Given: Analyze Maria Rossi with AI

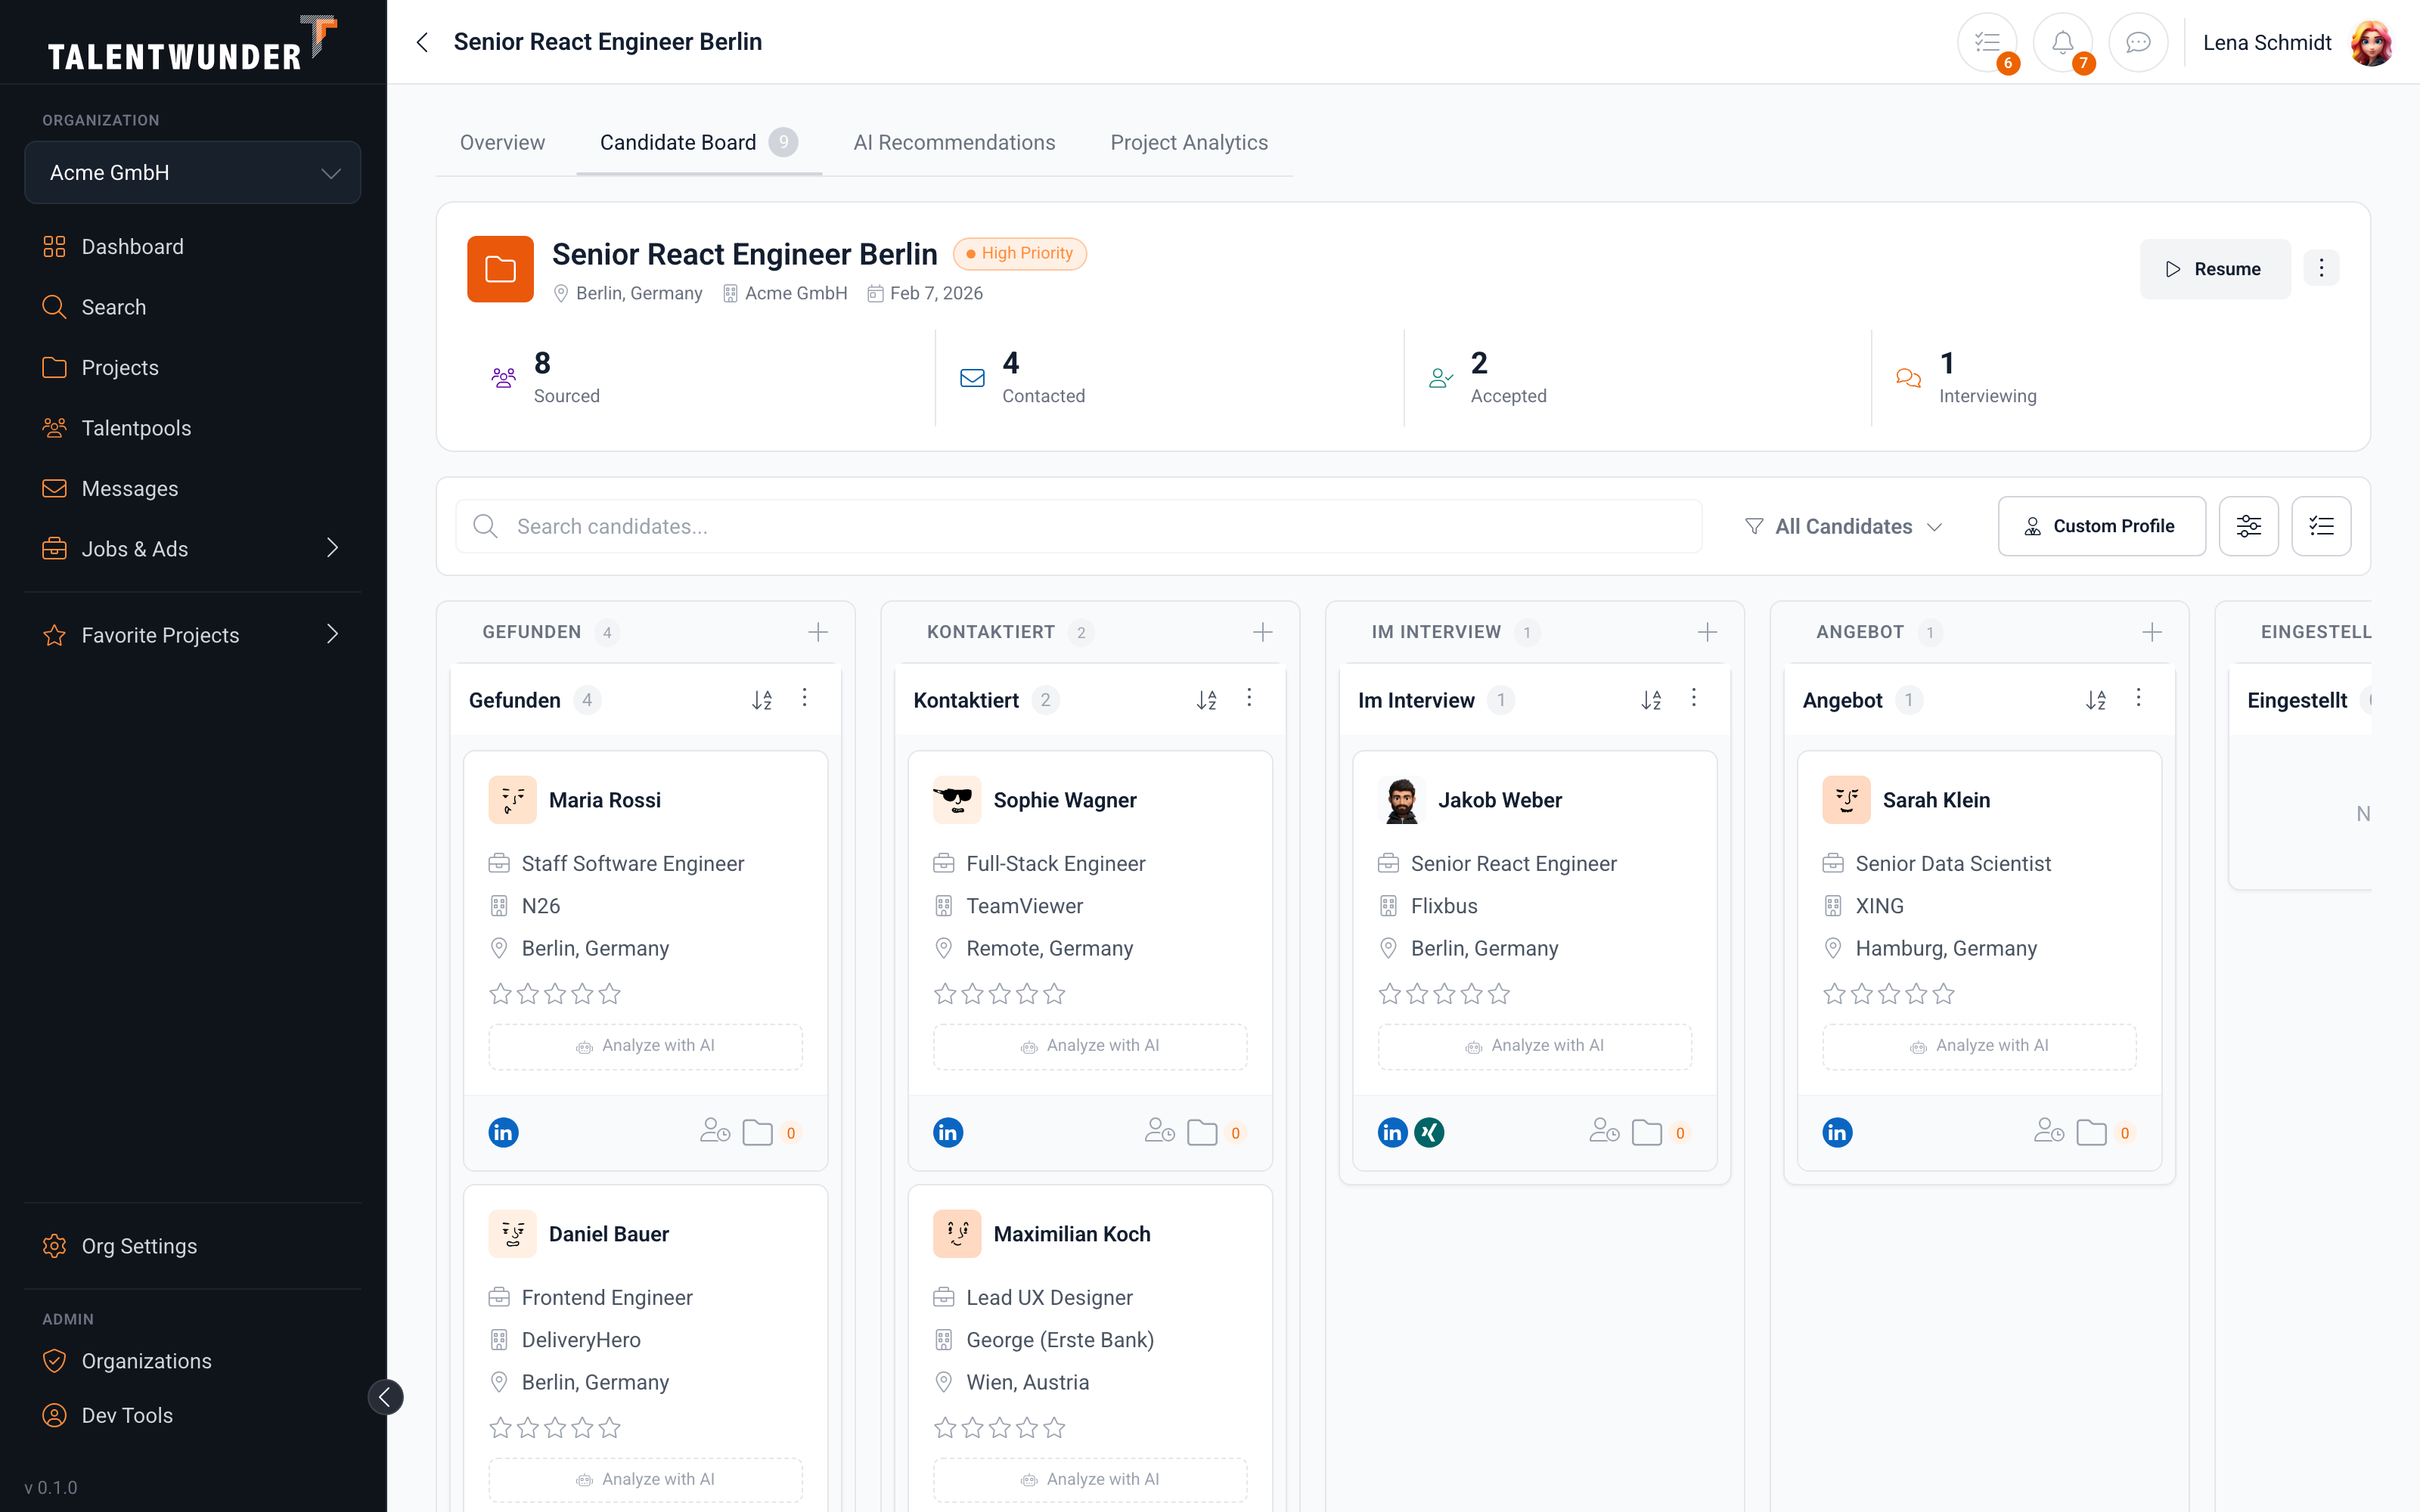Looking at the screenshot, I should [x=645, y=1046].
